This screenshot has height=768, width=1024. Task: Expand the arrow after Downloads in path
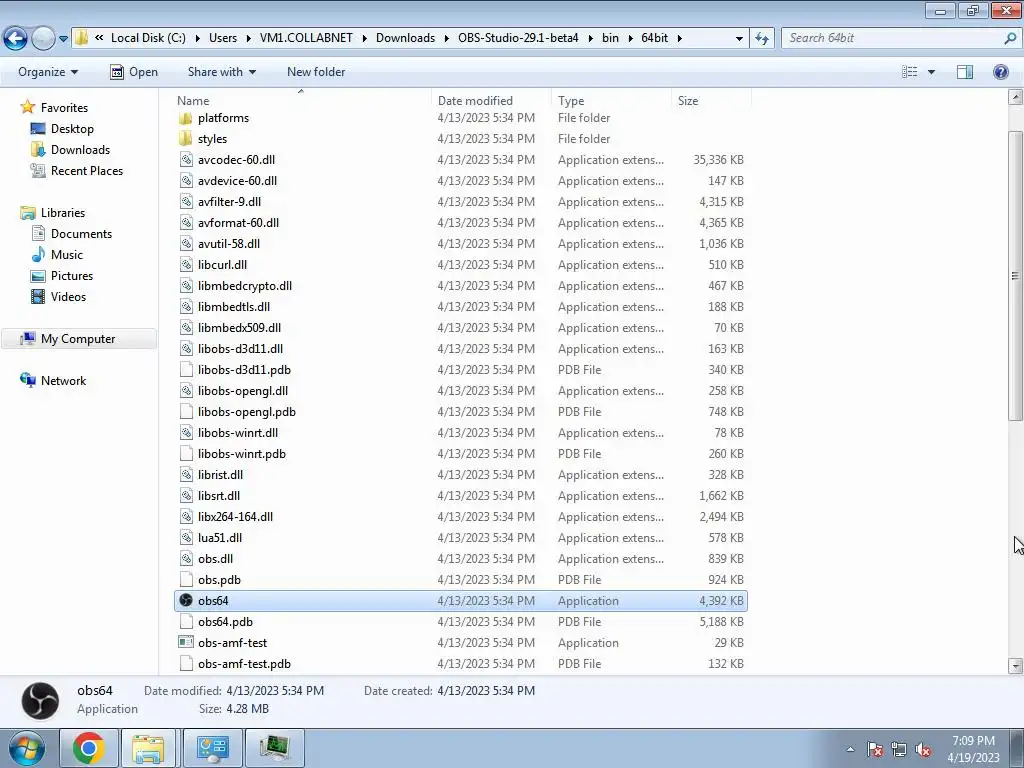pyautogui.click(x=447, y=38)
